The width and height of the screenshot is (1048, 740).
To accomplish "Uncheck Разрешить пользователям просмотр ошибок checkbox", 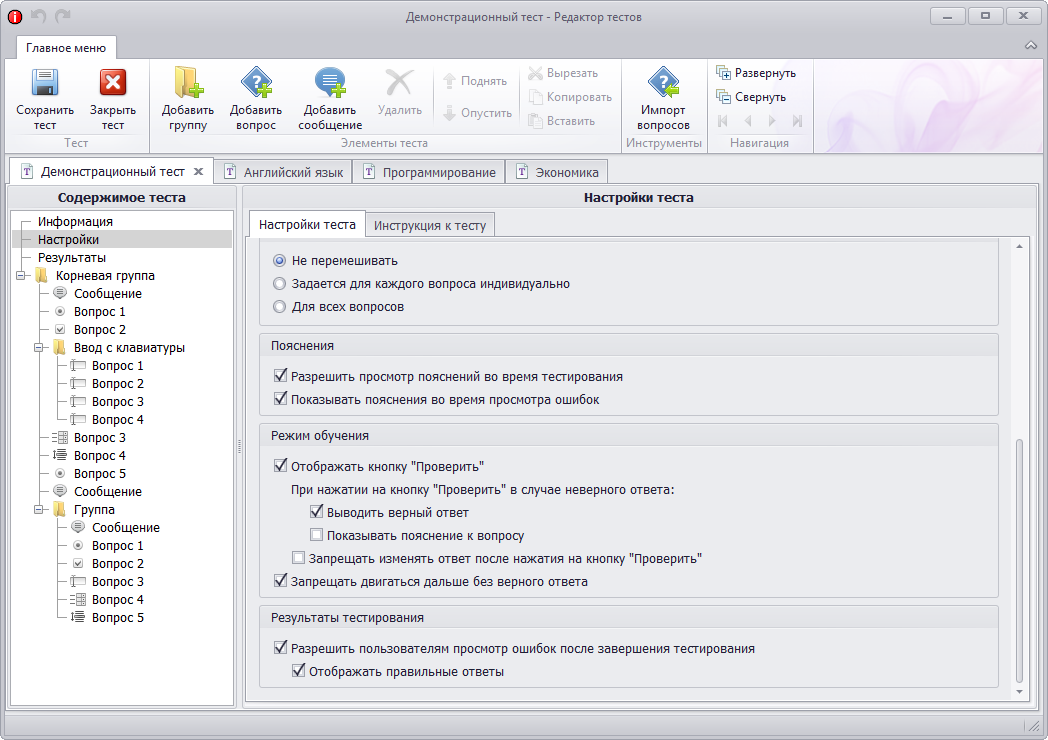I will 281,648.
